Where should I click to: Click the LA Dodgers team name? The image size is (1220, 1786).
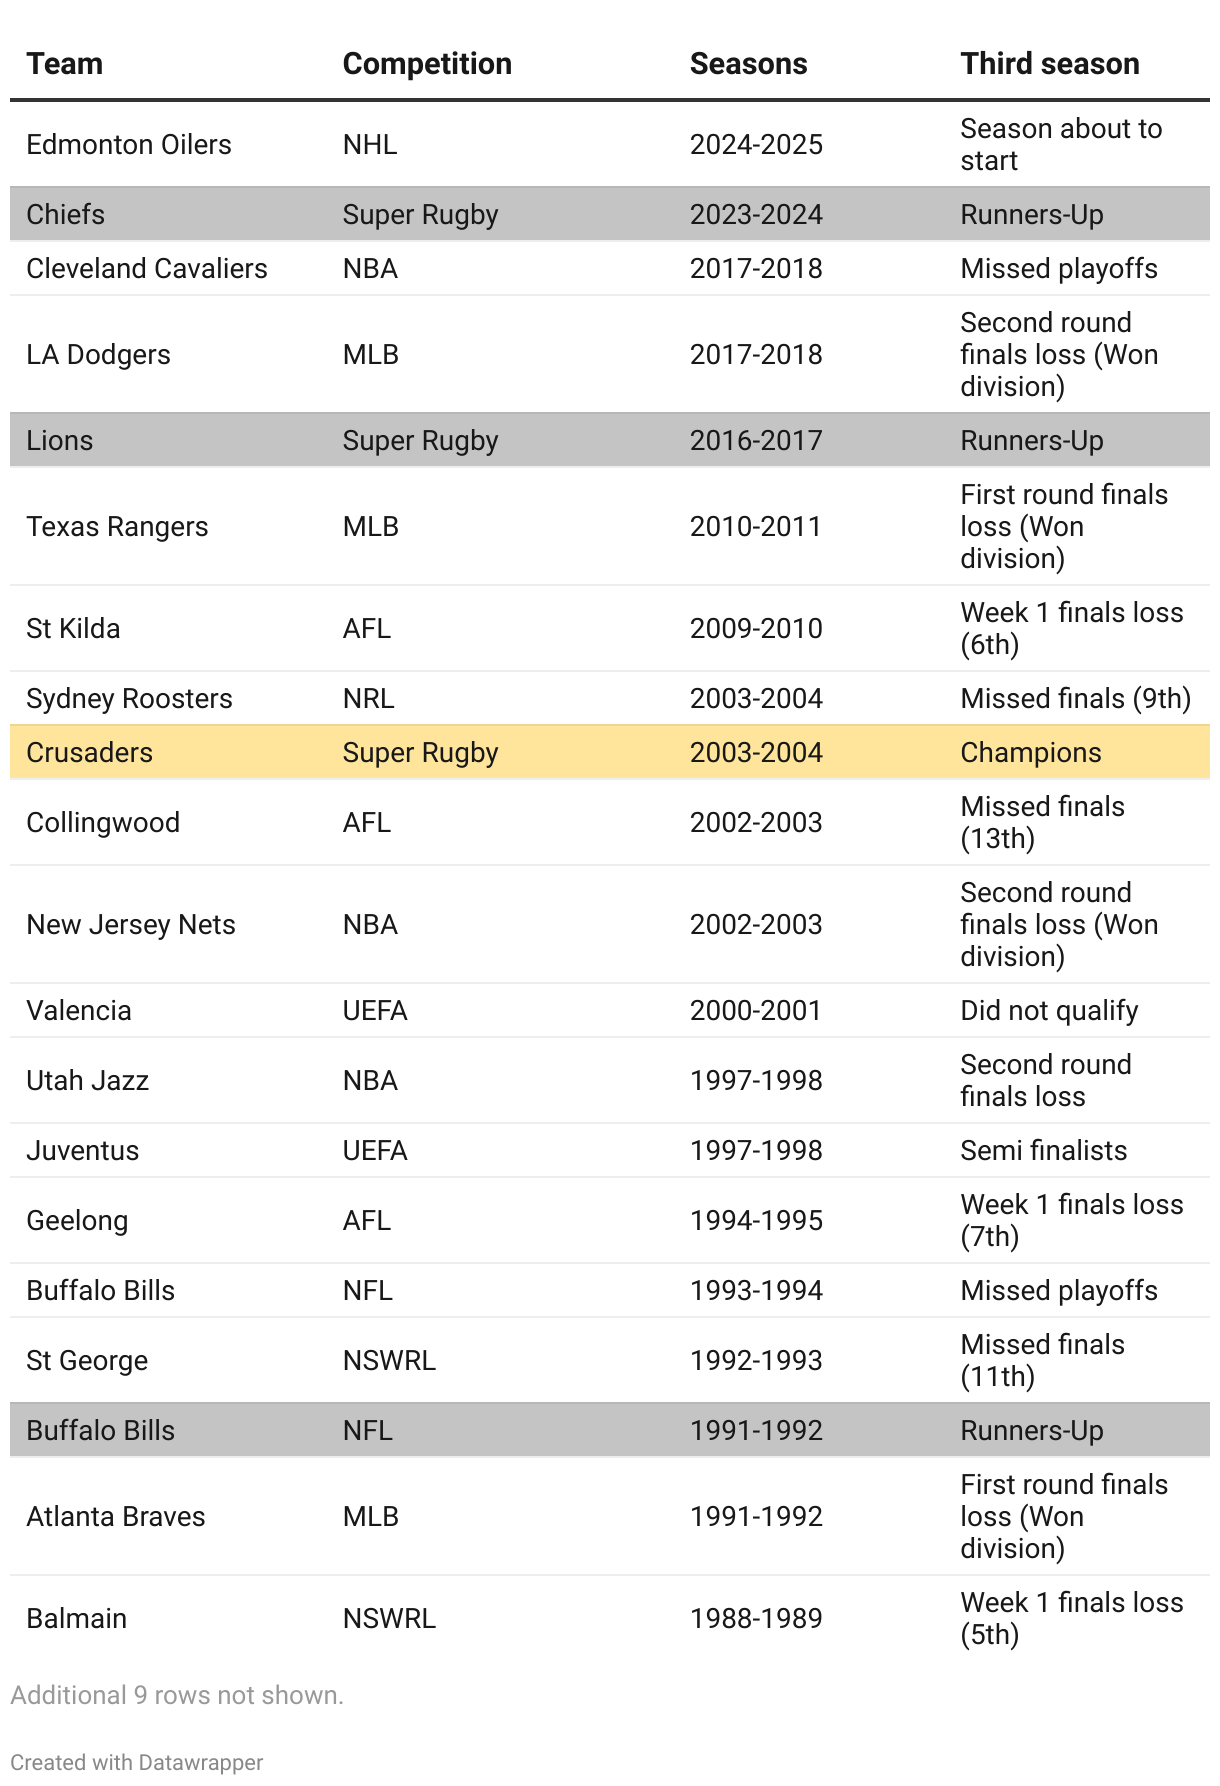pos(98,355)
